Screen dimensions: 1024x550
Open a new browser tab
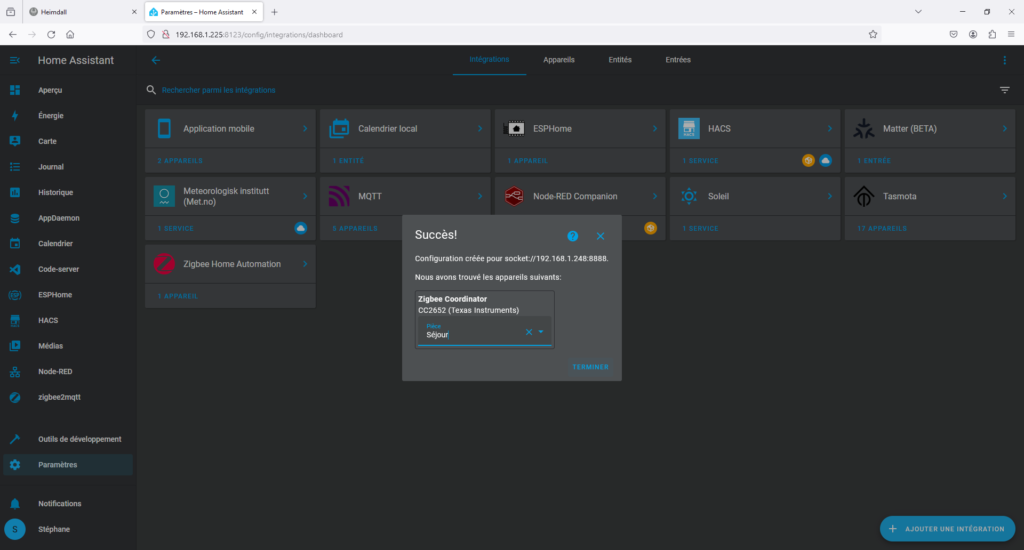tap(274, 12)
